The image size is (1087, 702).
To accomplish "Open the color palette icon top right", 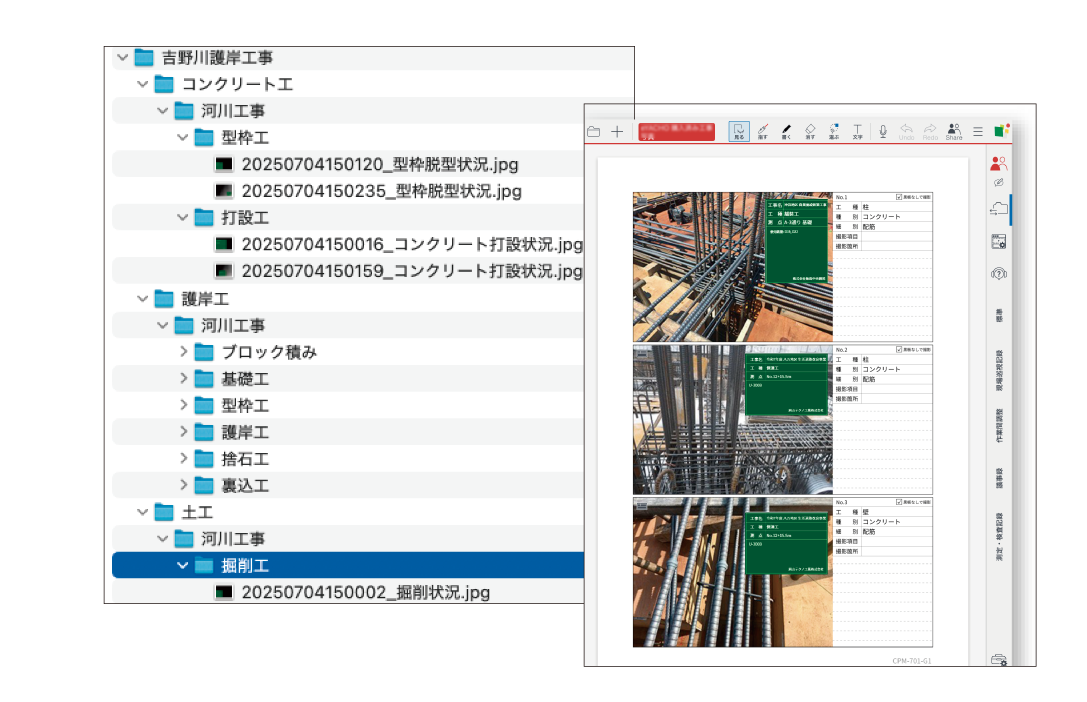I will [999, 129].
